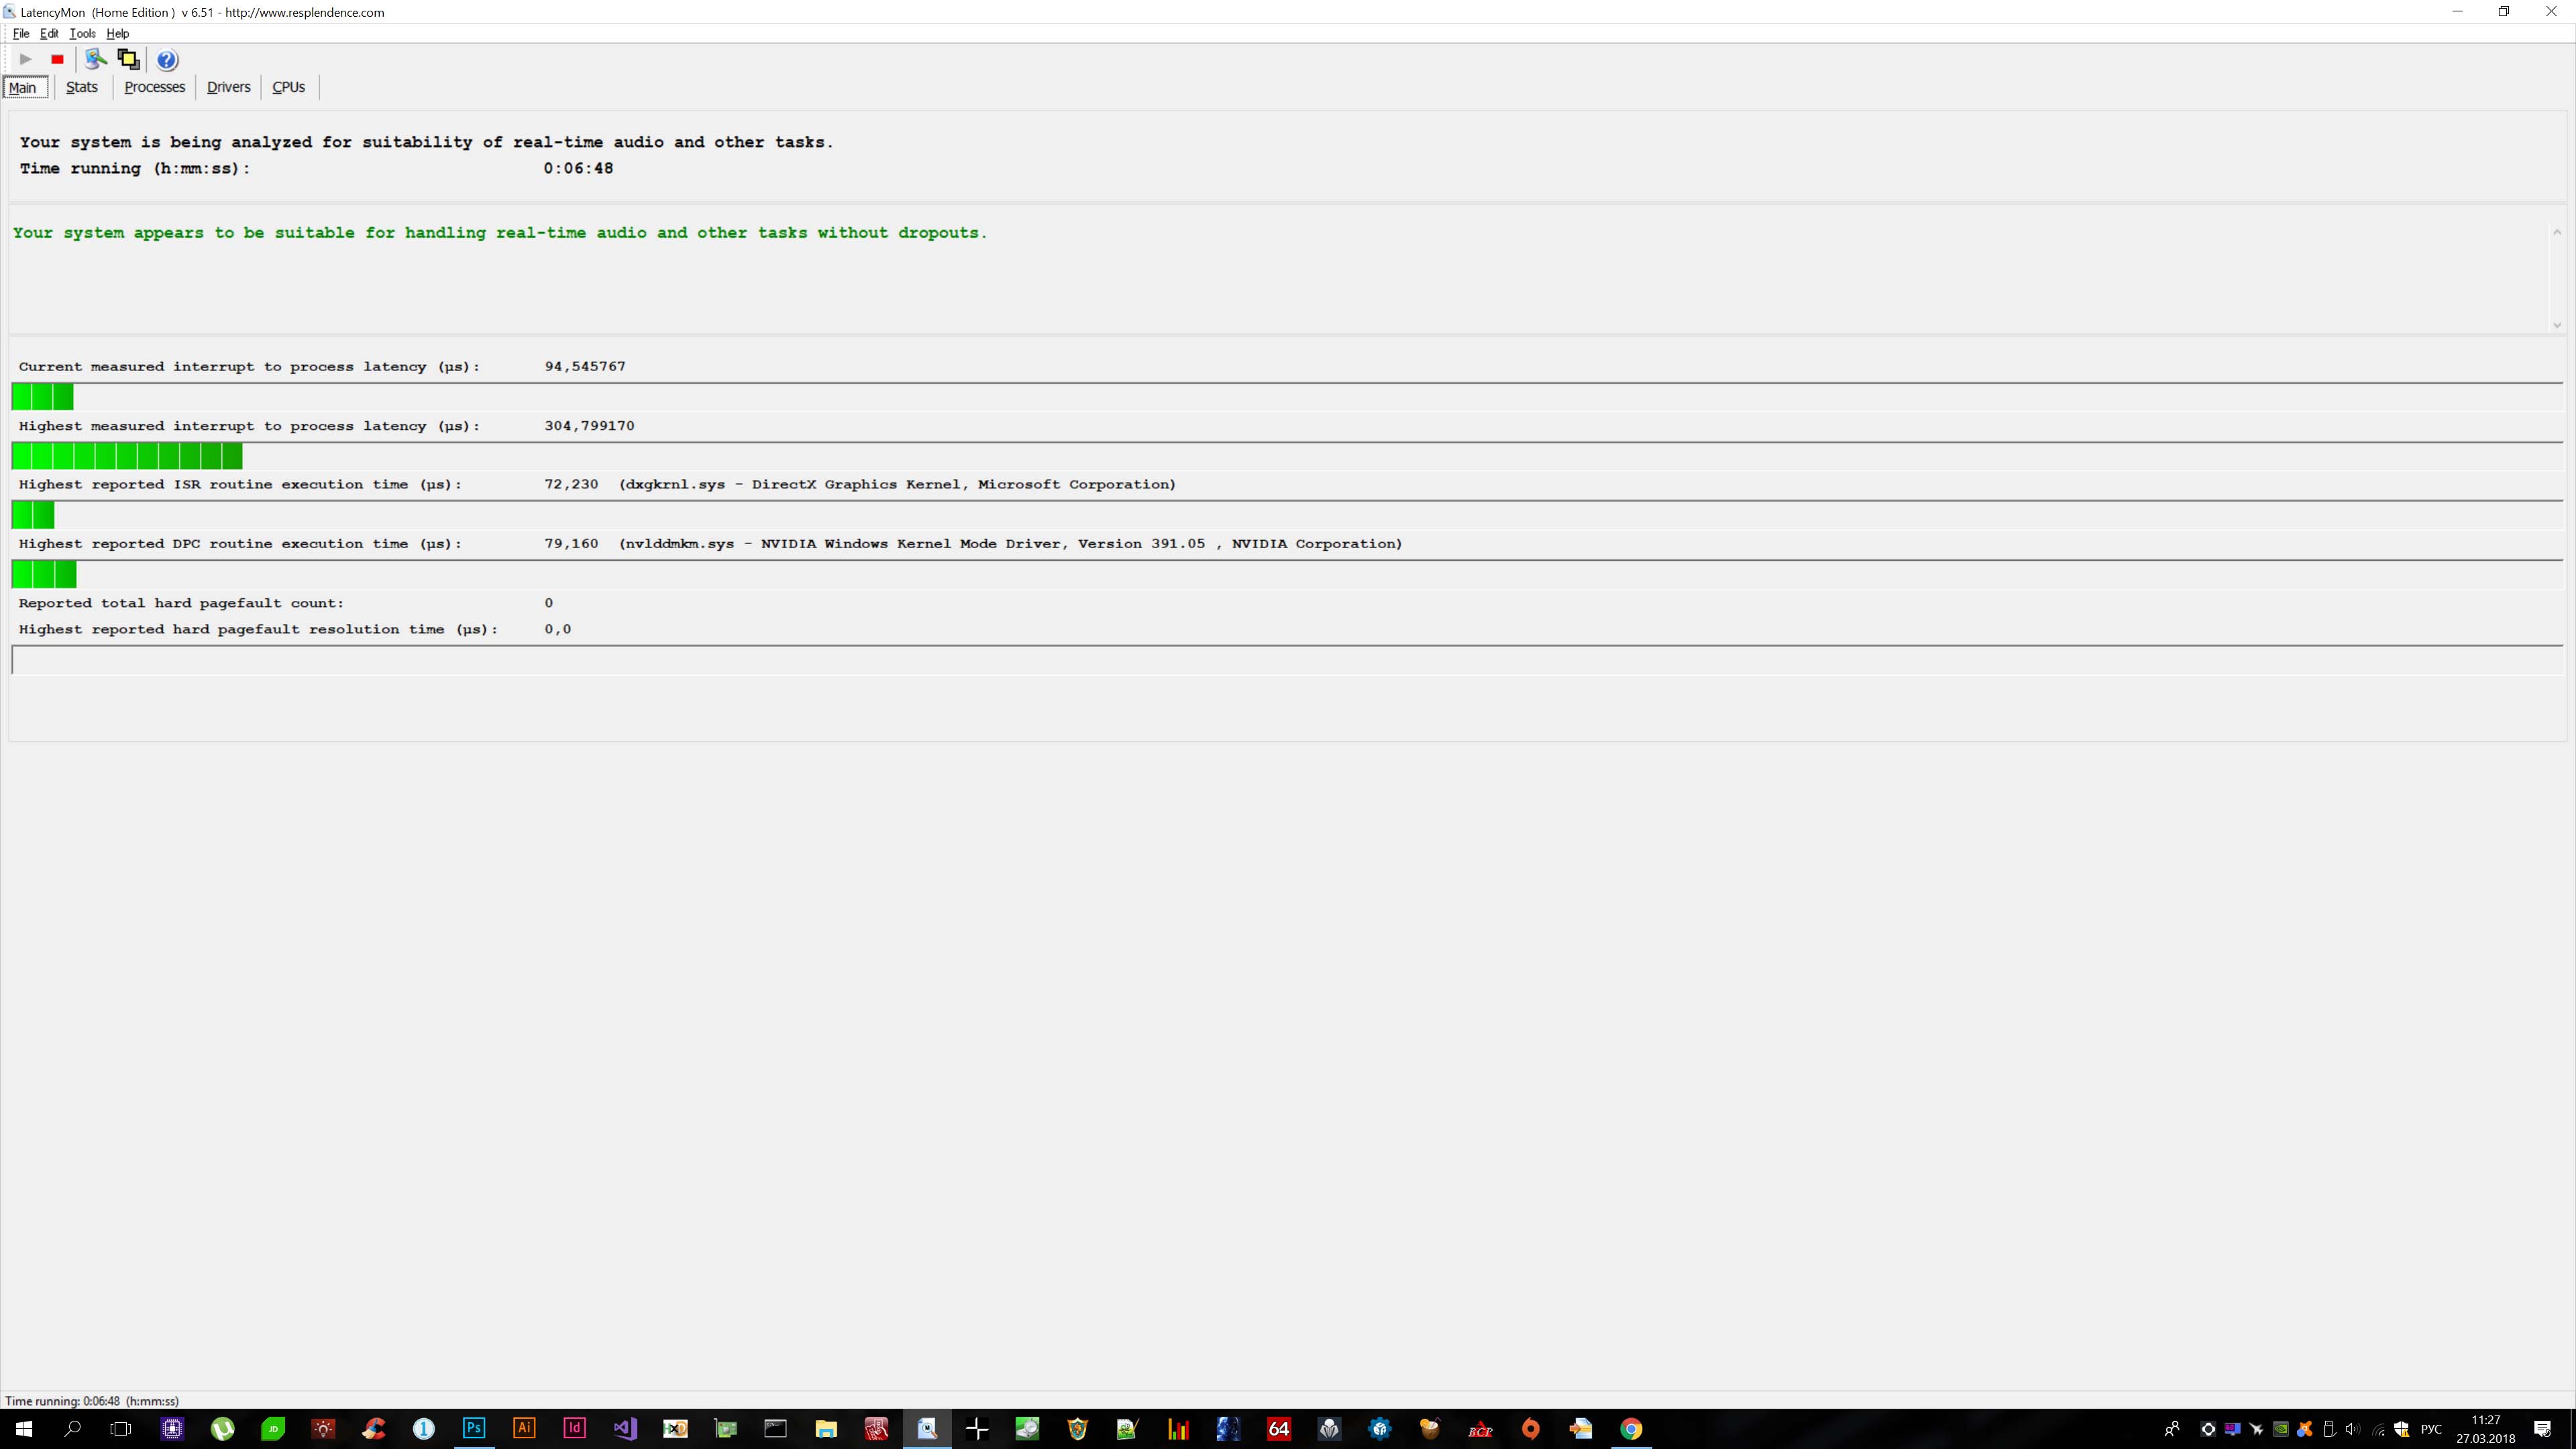Open Google Chrome from the taskbar
The image size is (2576, 1449).
coord(1631,1428)
